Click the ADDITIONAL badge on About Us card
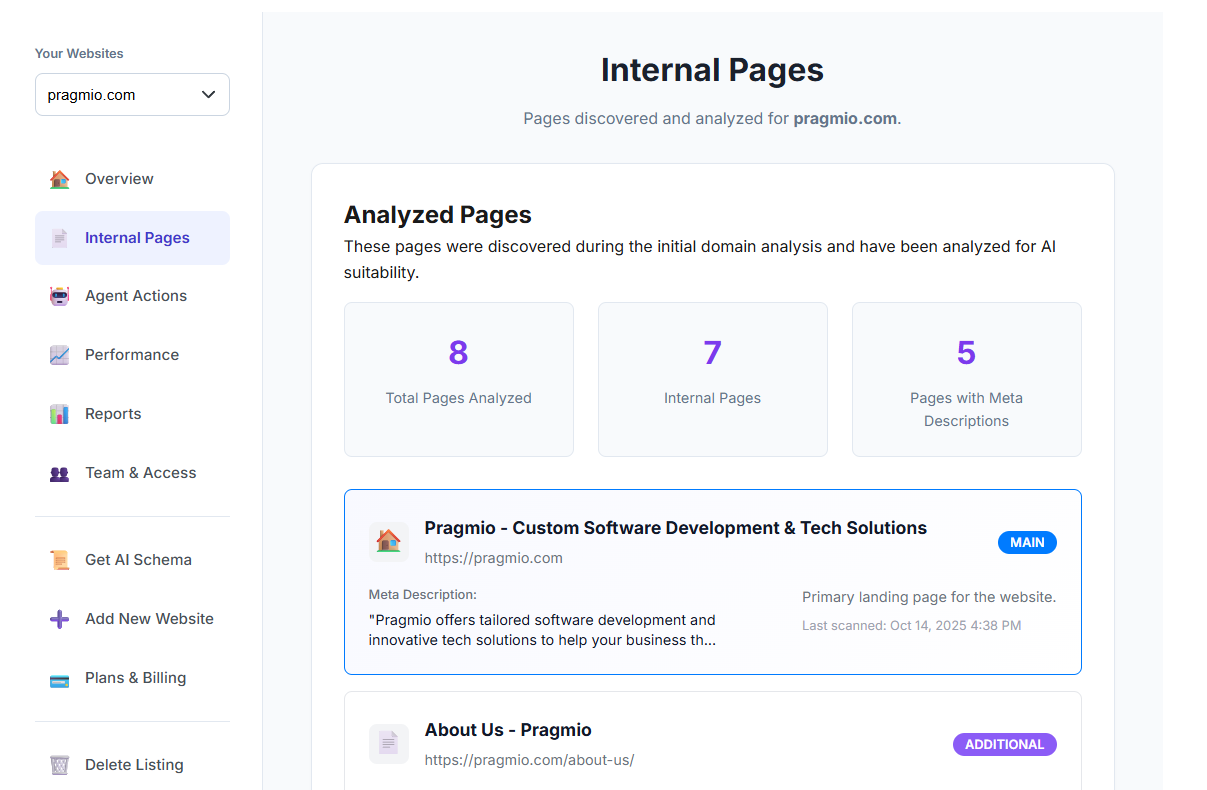The width and height of the screenshot is (1207, 790). 1005,744
